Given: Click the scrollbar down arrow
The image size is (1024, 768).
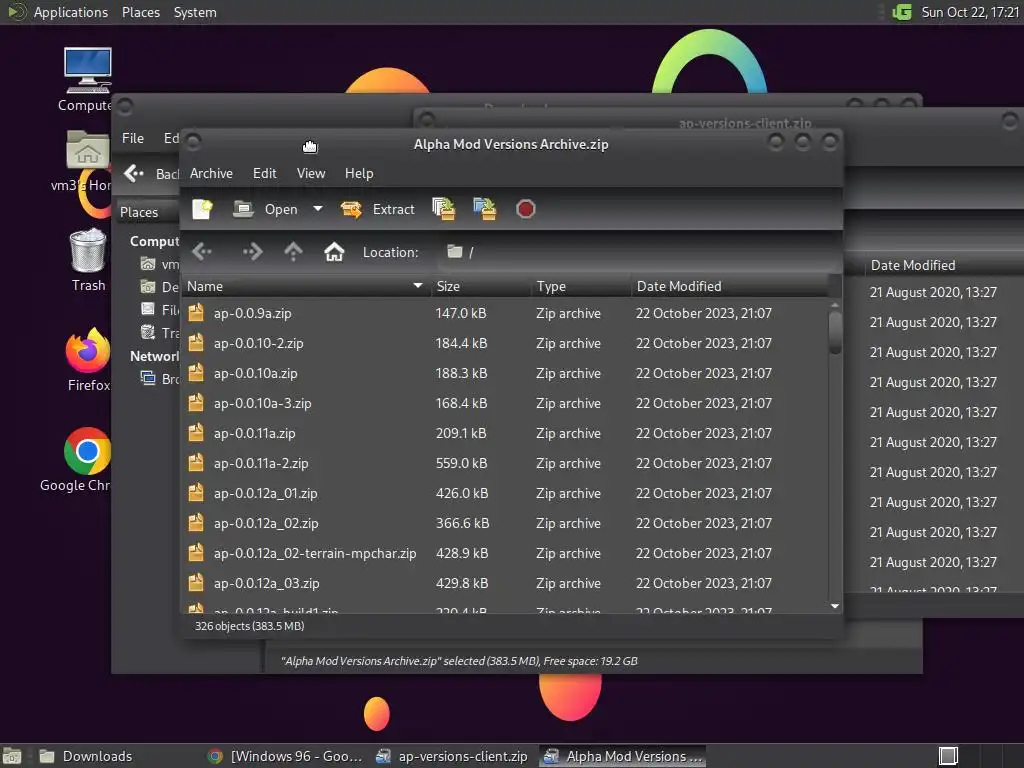Looking at the screenshot, I should coord(835,606).
